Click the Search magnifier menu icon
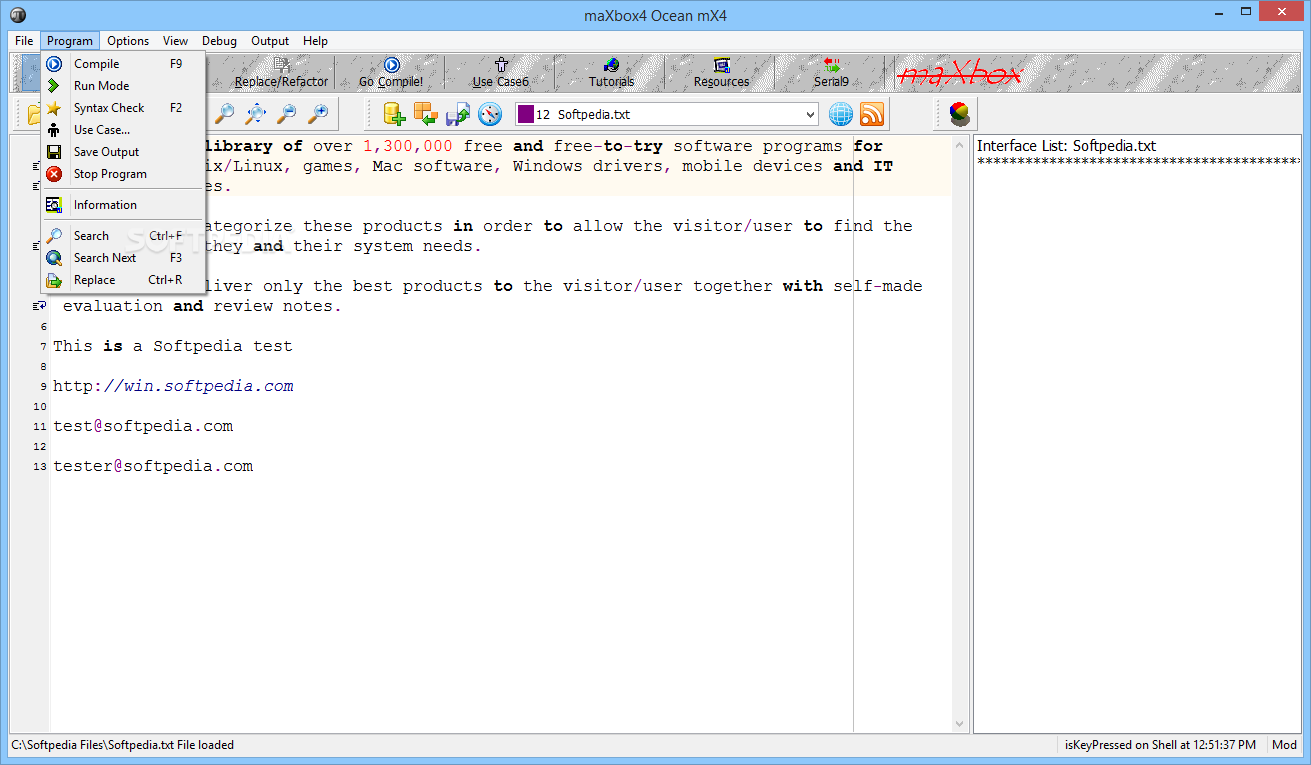 click(54, 236)
